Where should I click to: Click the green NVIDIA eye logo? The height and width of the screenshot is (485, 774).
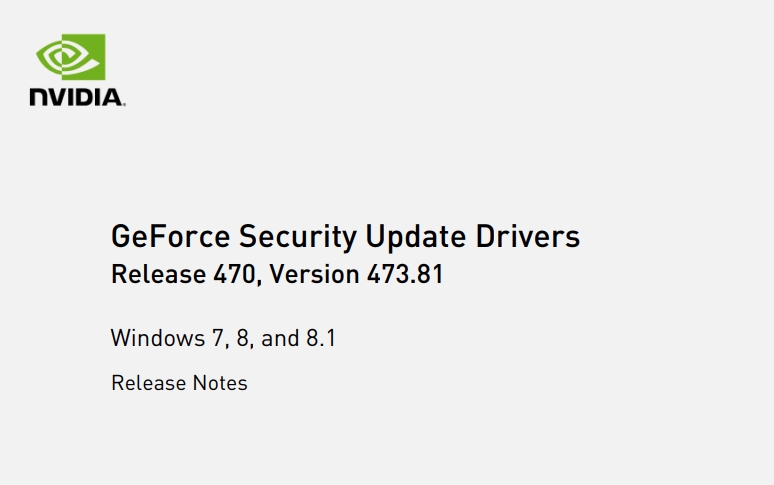pyautogui.click(x=71, y=57)
